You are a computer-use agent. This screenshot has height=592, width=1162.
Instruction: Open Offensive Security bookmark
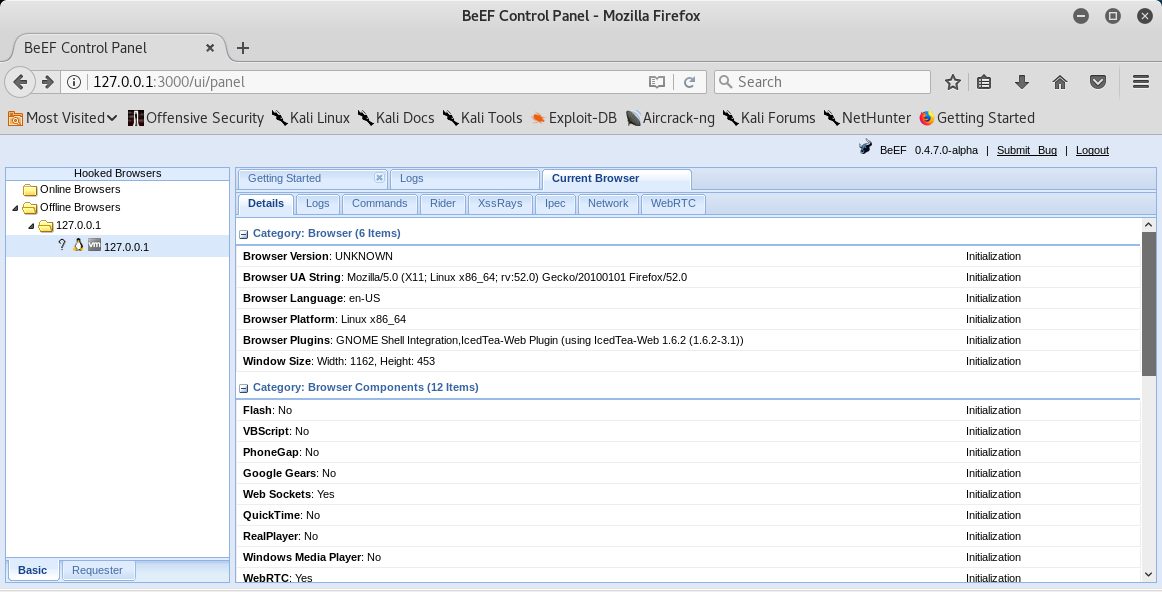click(x=196, y=118)
